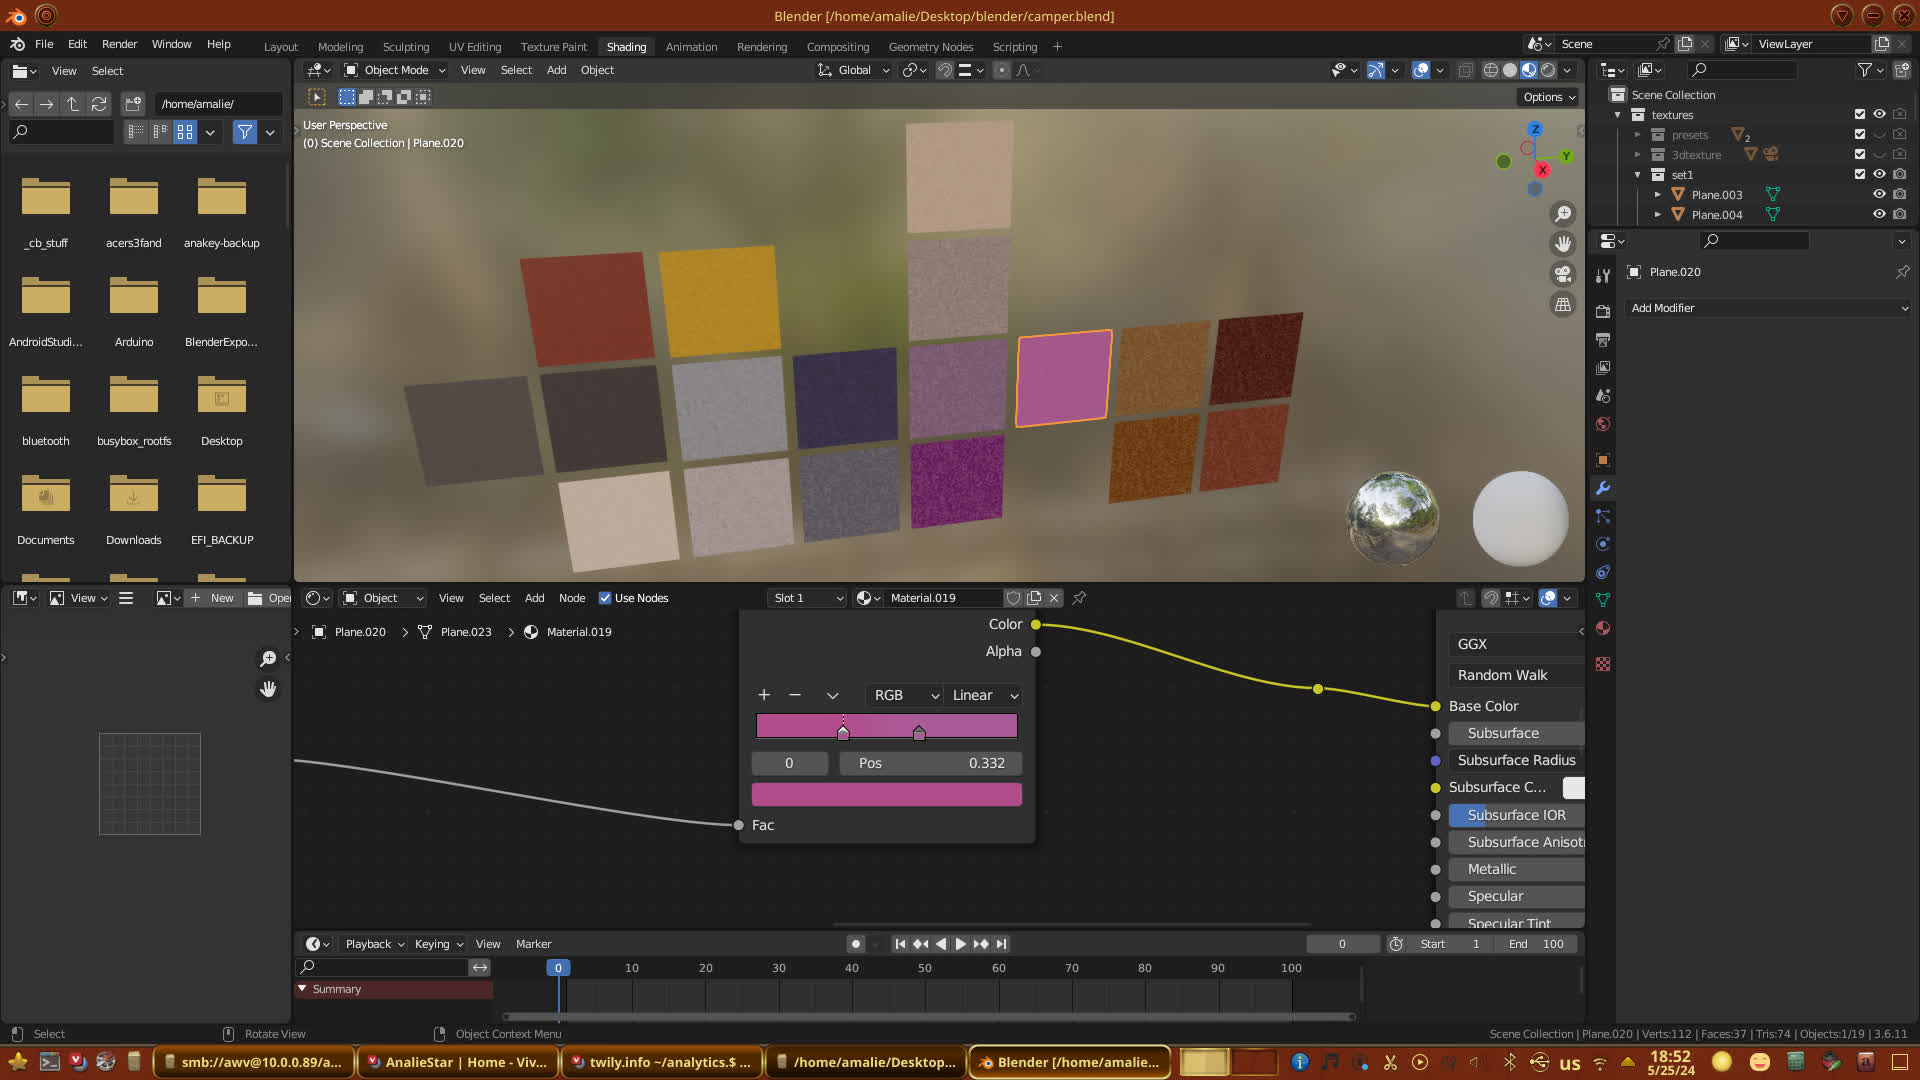Click the pan hand icon in node editor
Viewport: 1920px width, 1080px height.
268,689
